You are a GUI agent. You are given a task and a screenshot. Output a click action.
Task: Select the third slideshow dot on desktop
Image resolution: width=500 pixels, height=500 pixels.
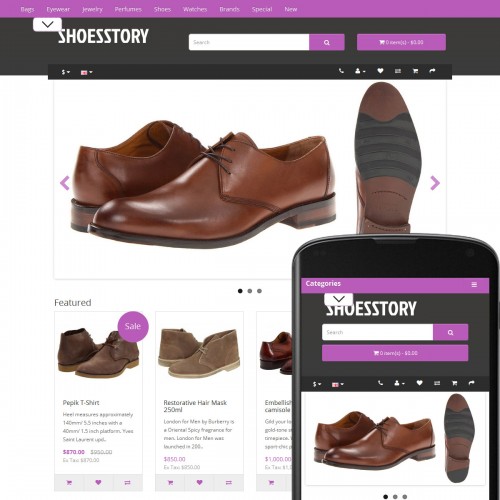pos(259,291)
